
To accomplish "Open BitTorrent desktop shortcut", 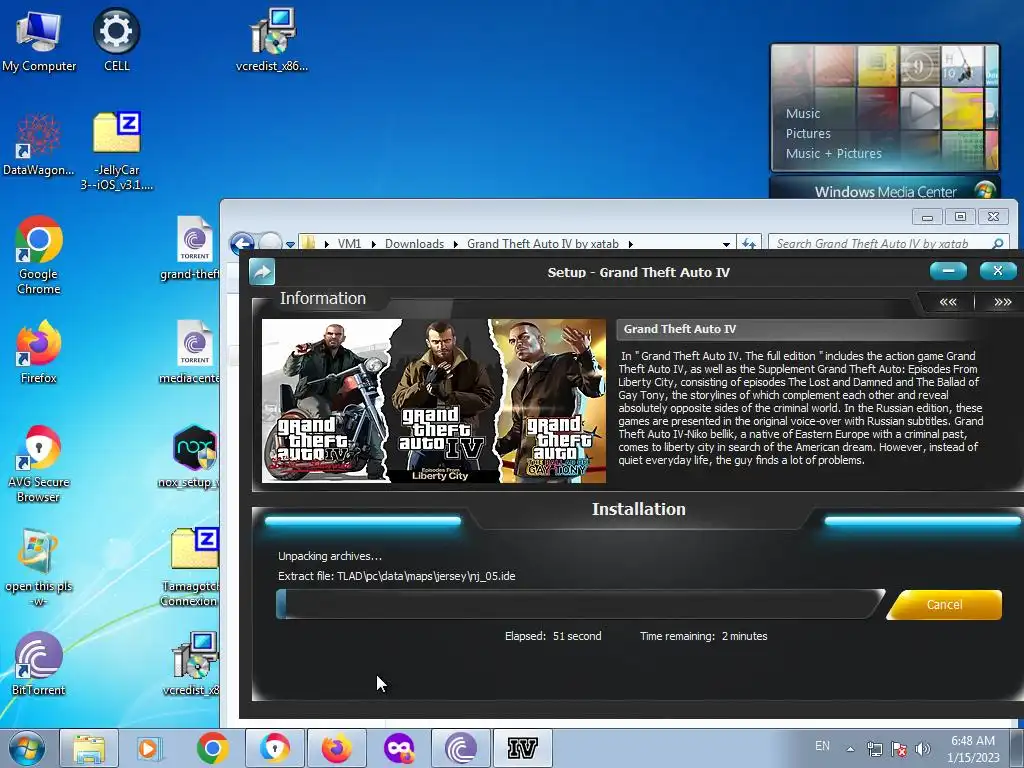I will [39, 664].
